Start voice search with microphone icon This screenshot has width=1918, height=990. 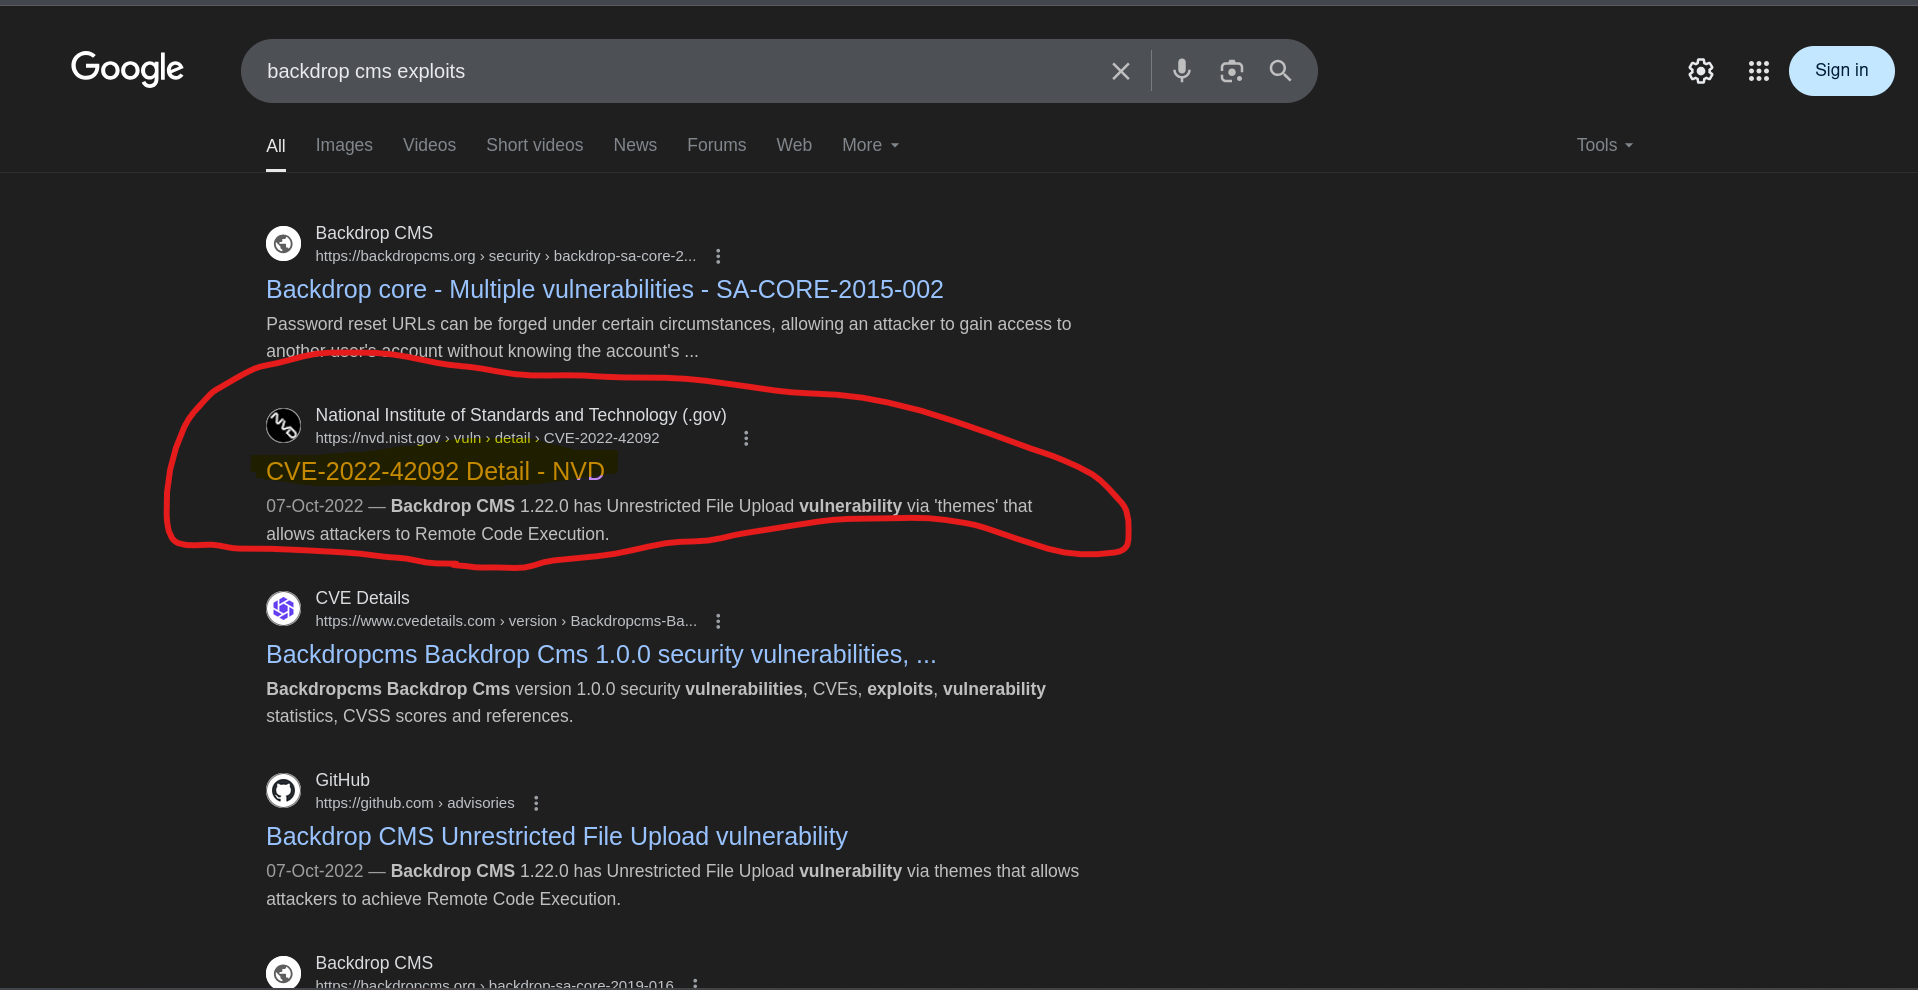[1182, 70]
